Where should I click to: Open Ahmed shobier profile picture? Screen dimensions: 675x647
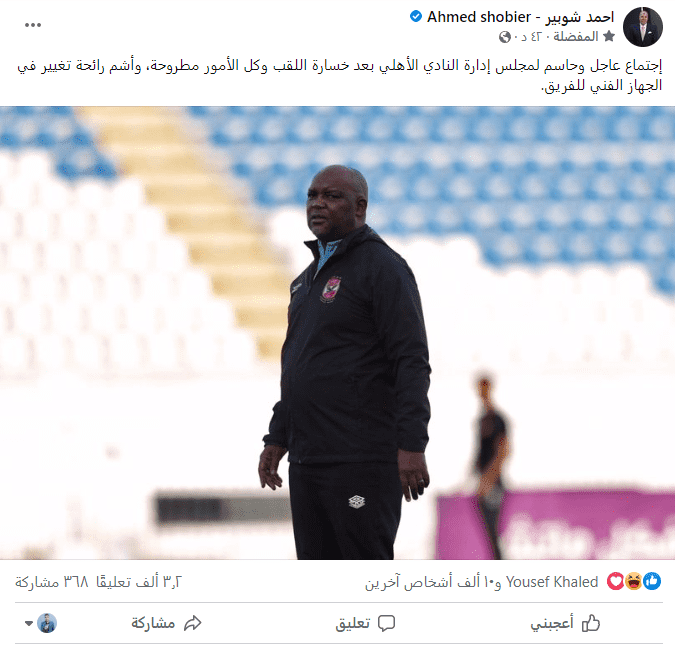pos(643,27)
